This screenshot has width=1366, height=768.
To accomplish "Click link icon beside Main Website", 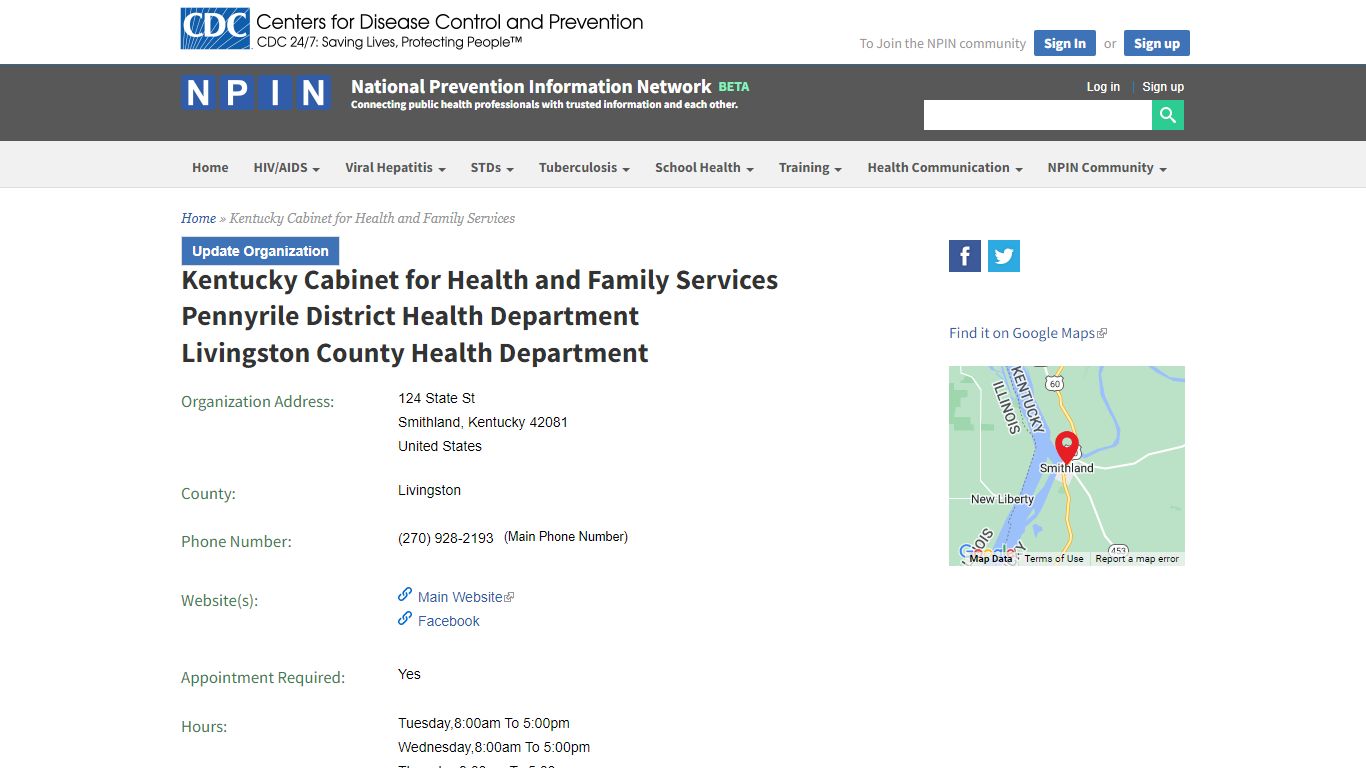I will (x=405, y=595).
